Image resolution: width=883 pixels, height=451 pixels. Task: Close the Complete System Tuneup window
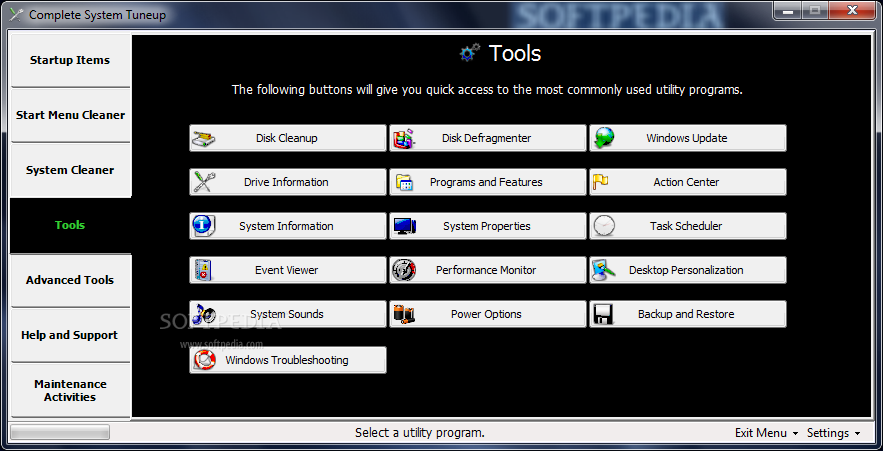[852, 10]
